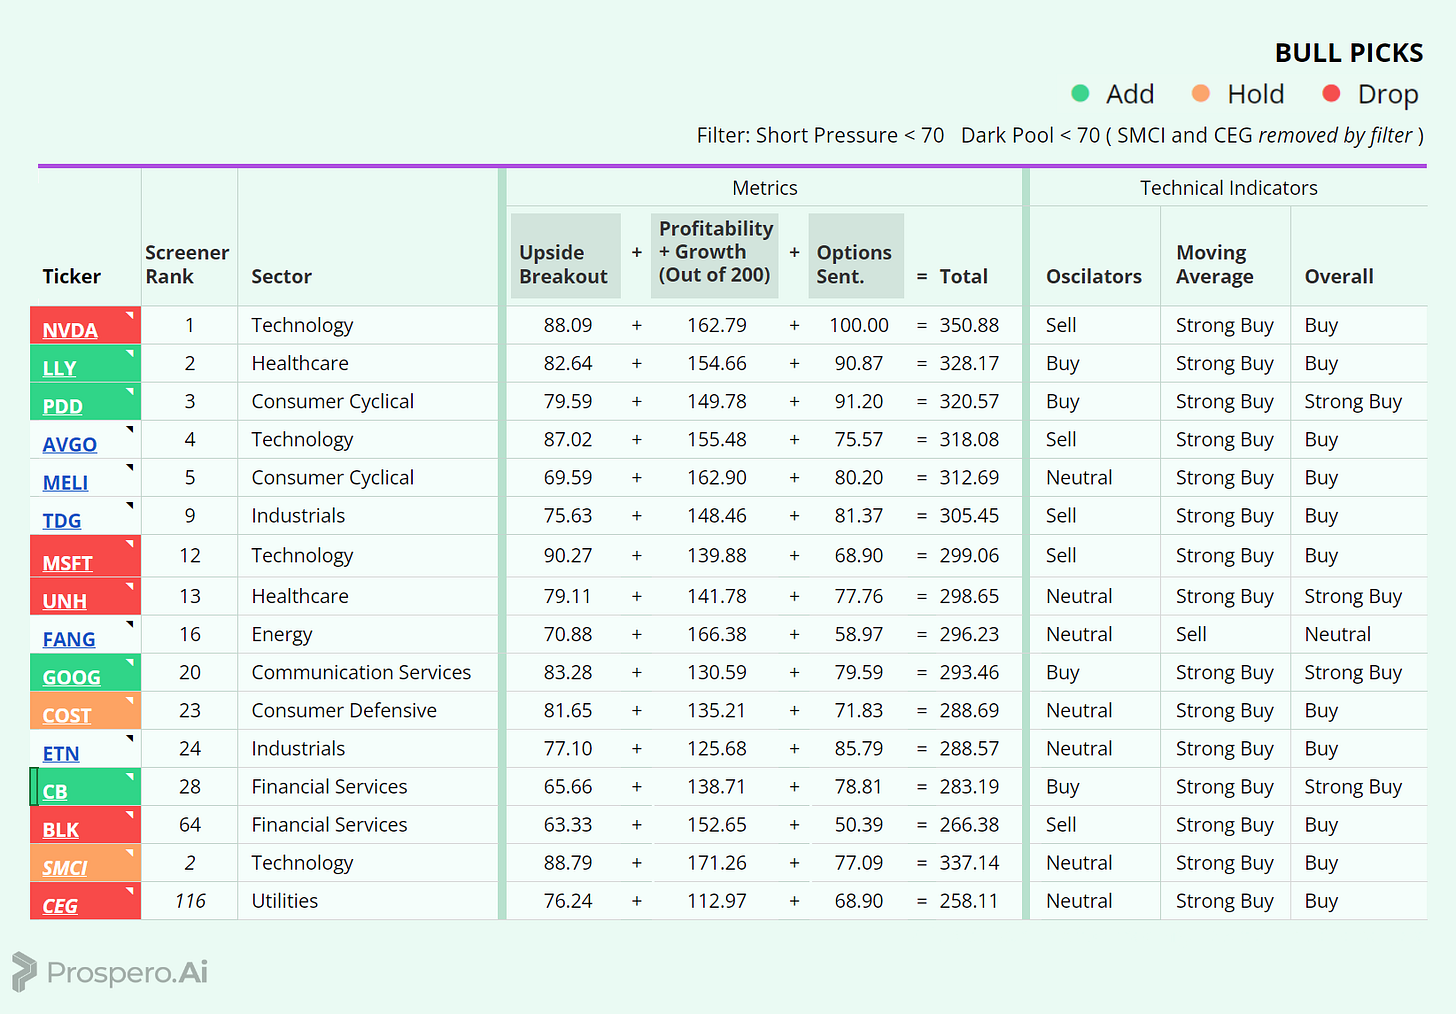This screenshot has height=1014, width=1456.
Task: Click CEG screener rank 116
Action: tap(190, 900)
